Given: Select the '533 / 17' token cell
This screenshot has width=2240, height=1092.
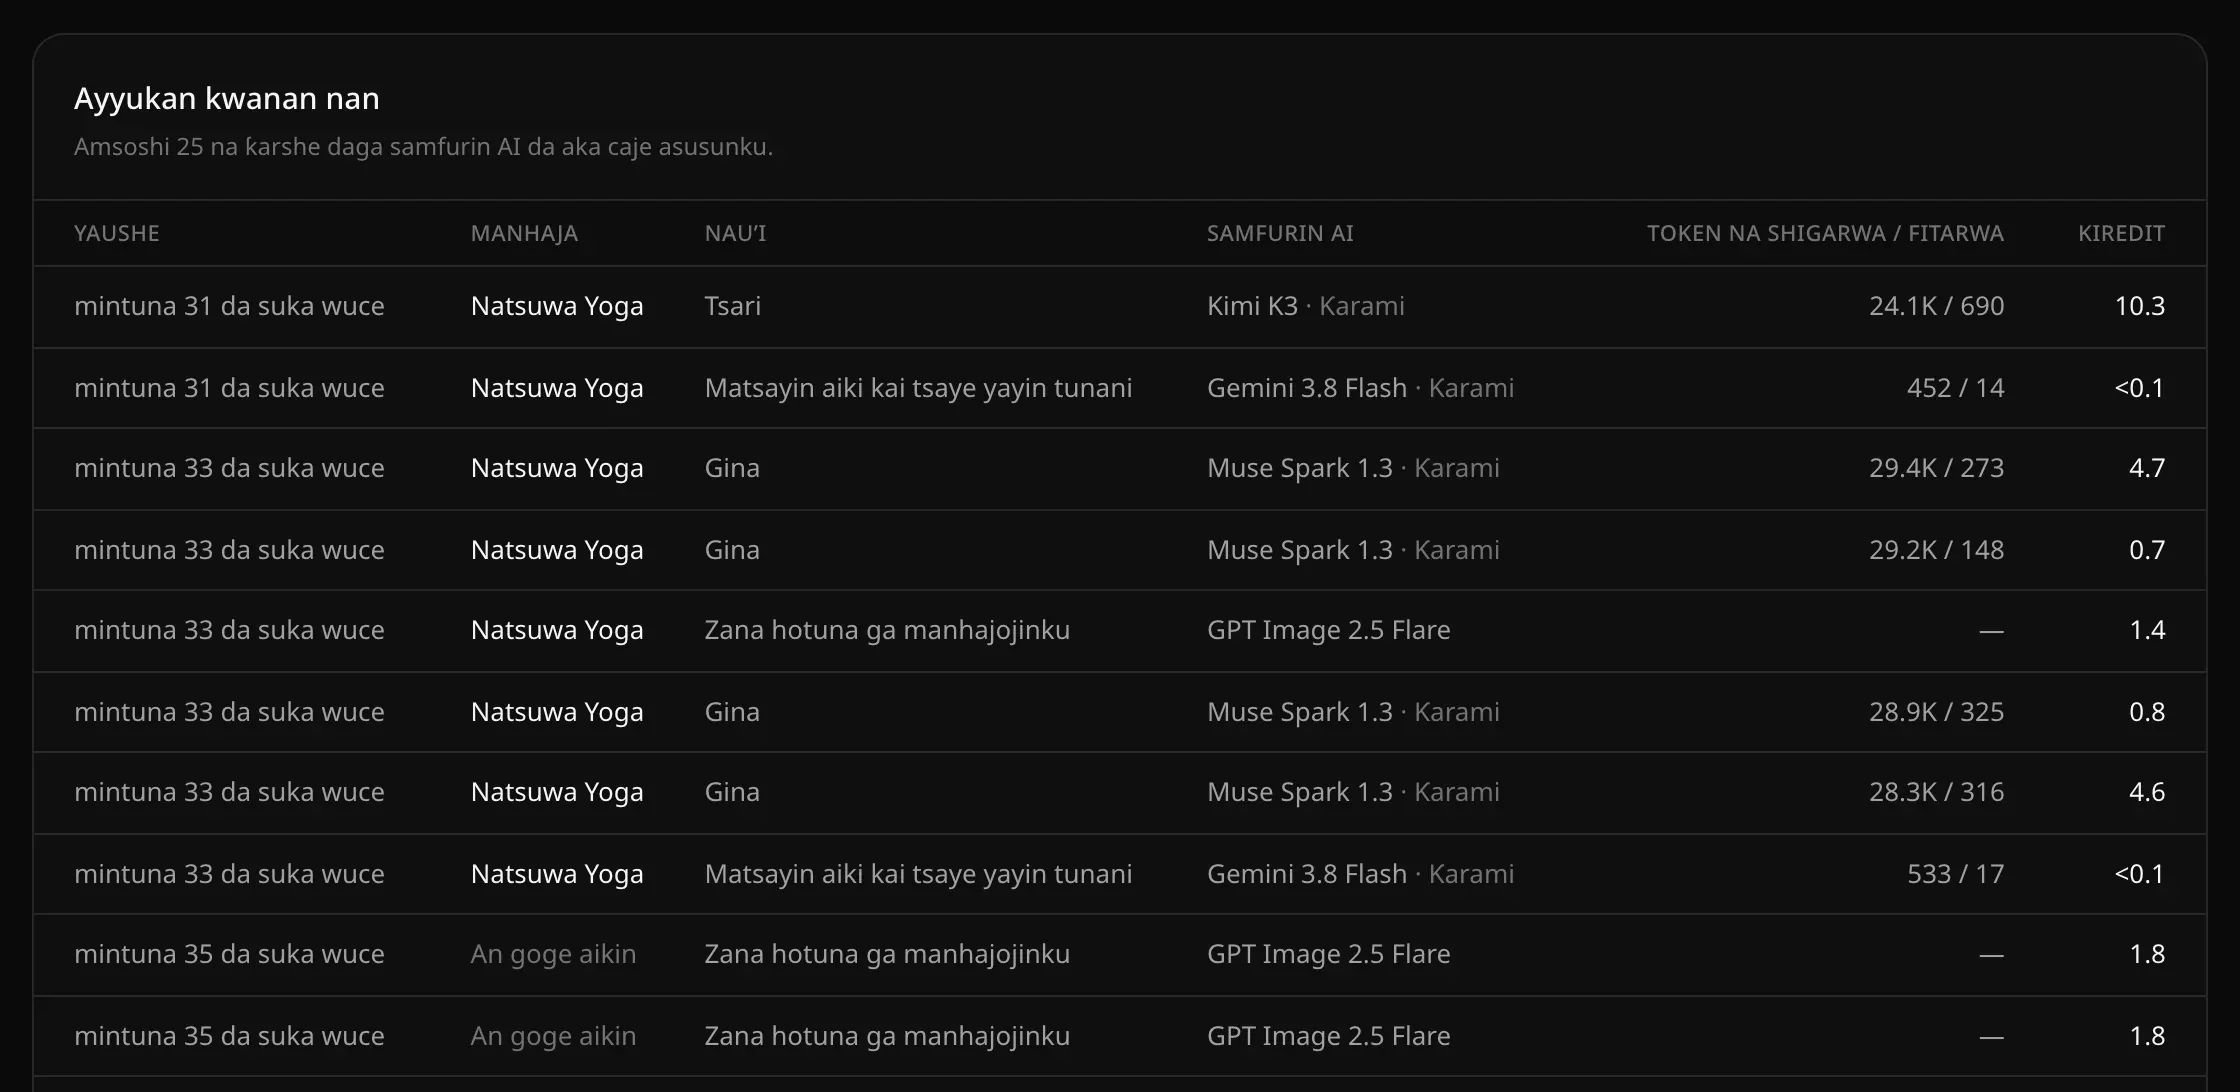Looking at the screenshot, I should point(1955,874).
